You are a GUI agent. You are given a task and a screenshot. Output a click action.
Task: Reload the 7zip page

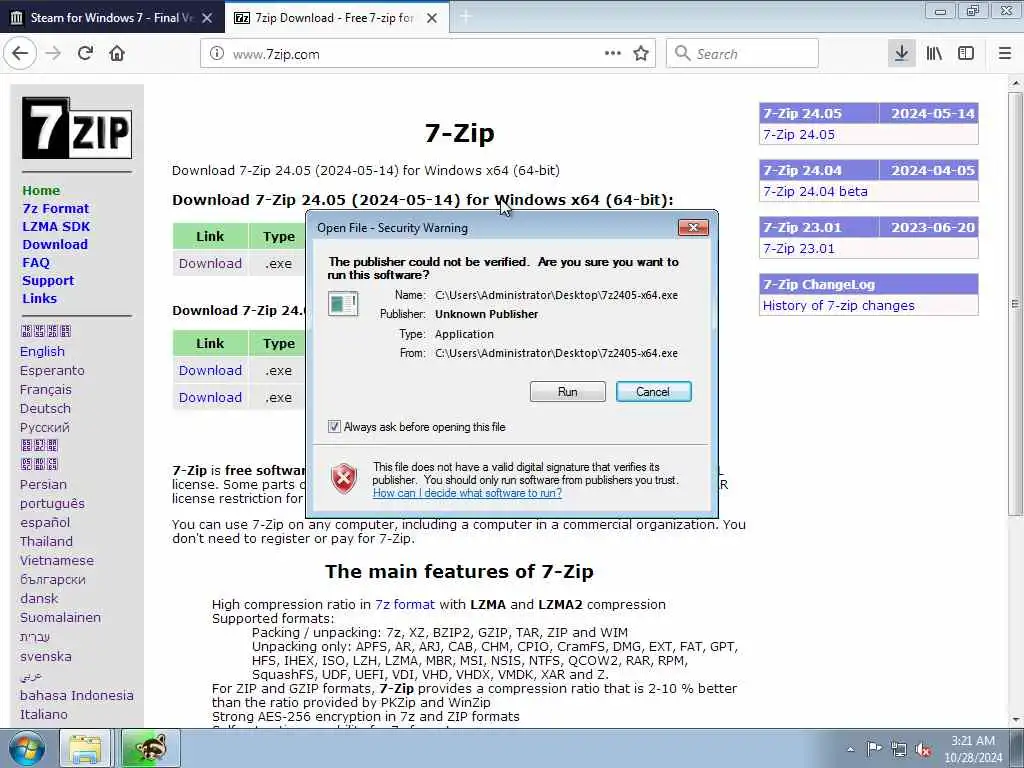(x=86, y=54)
